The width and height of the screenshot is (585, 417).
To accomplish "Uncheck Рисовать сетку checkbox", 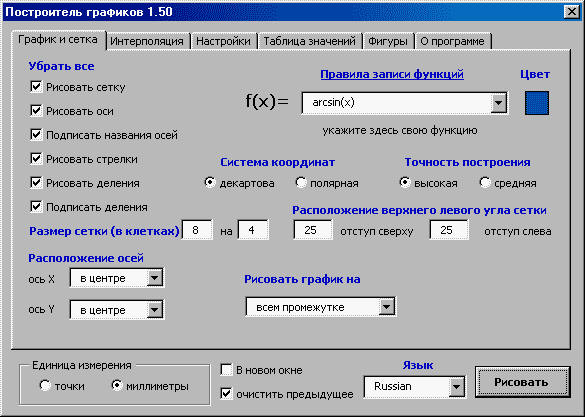I will point(36,87).
